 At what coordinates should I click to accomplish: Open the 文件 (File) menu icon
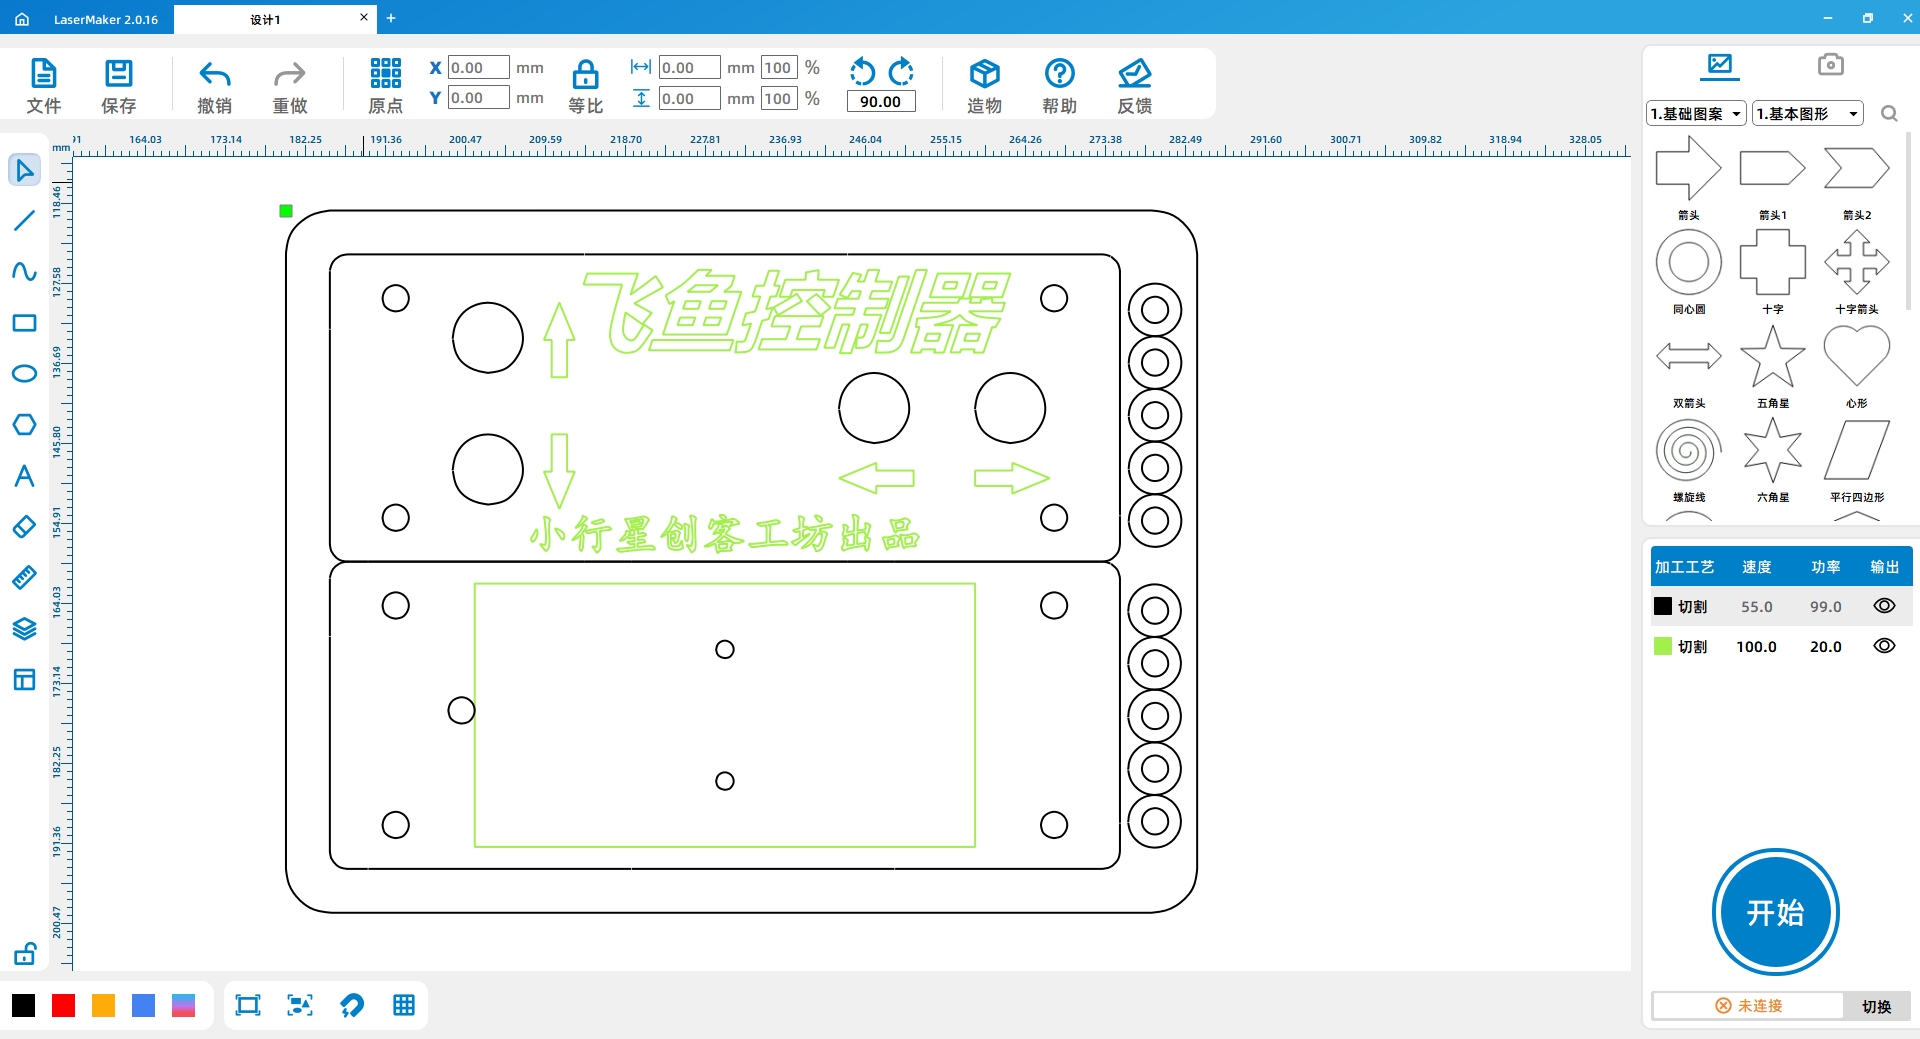pyautogui.click(x=44, y=74)
